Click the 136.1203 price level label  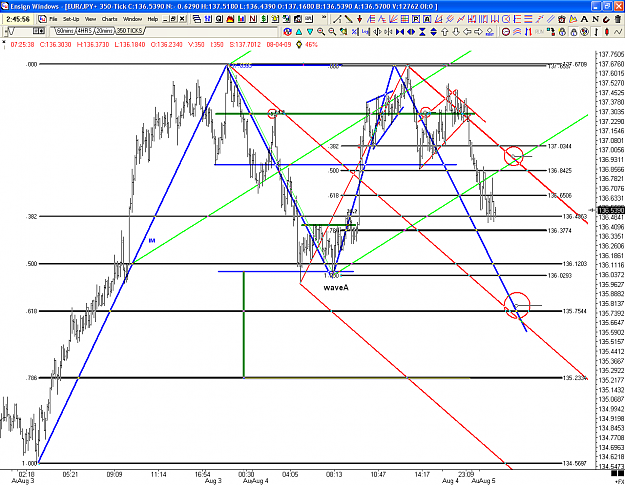[574, 264]
